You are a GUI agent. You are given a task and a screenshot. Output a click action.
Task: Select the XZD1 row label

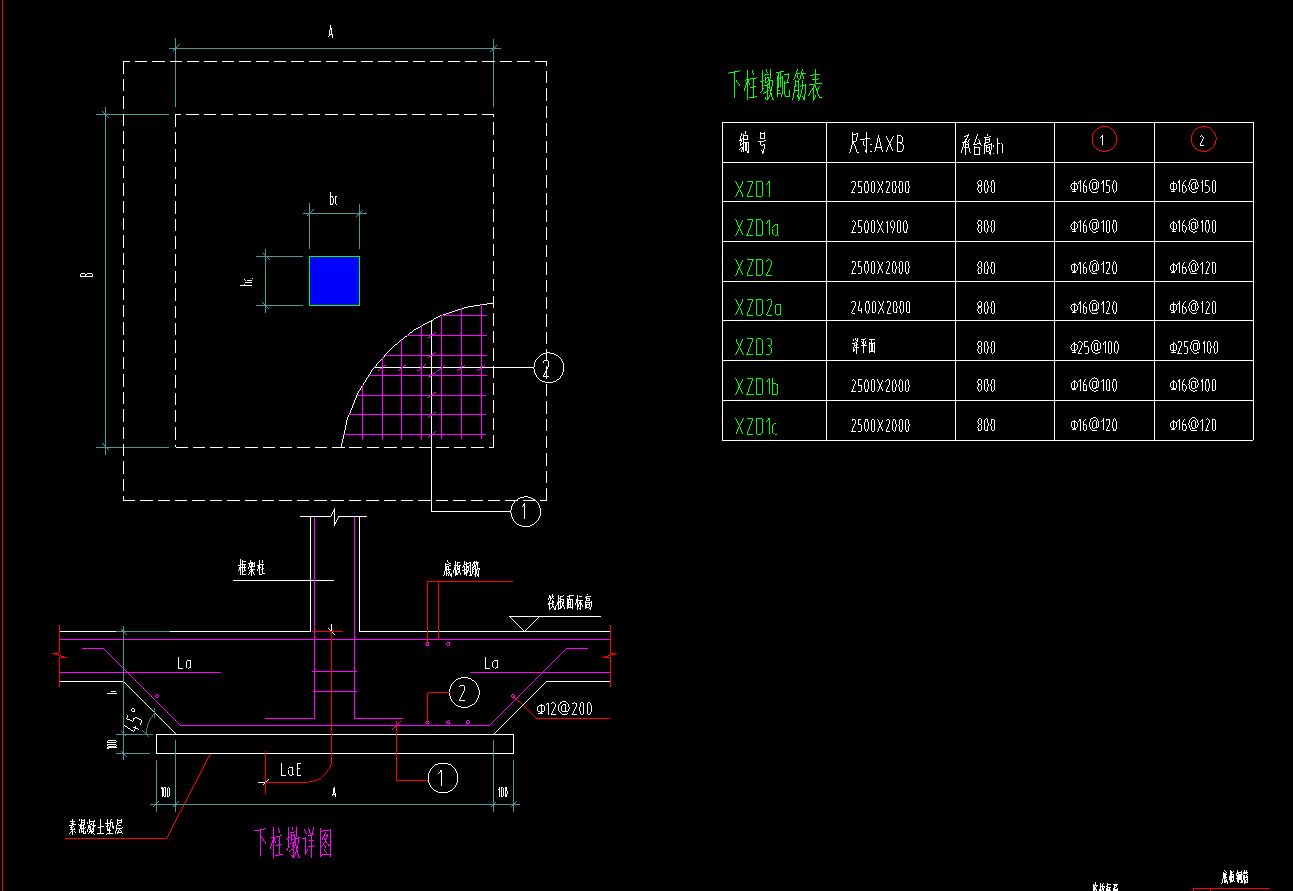(755, 187)
